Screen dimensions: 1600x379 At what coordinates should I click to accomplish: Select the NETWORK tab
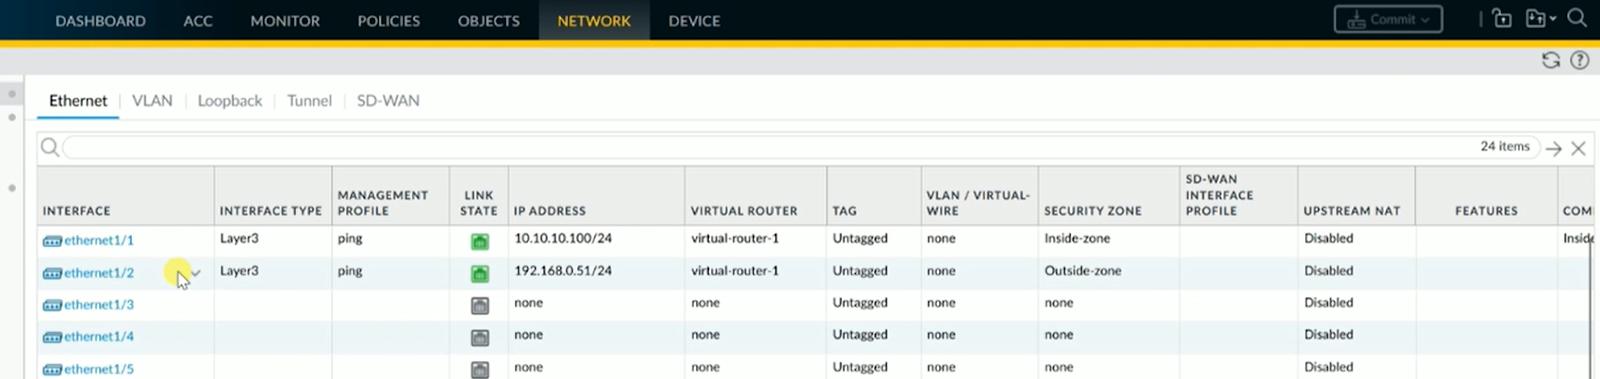[594, 20]
